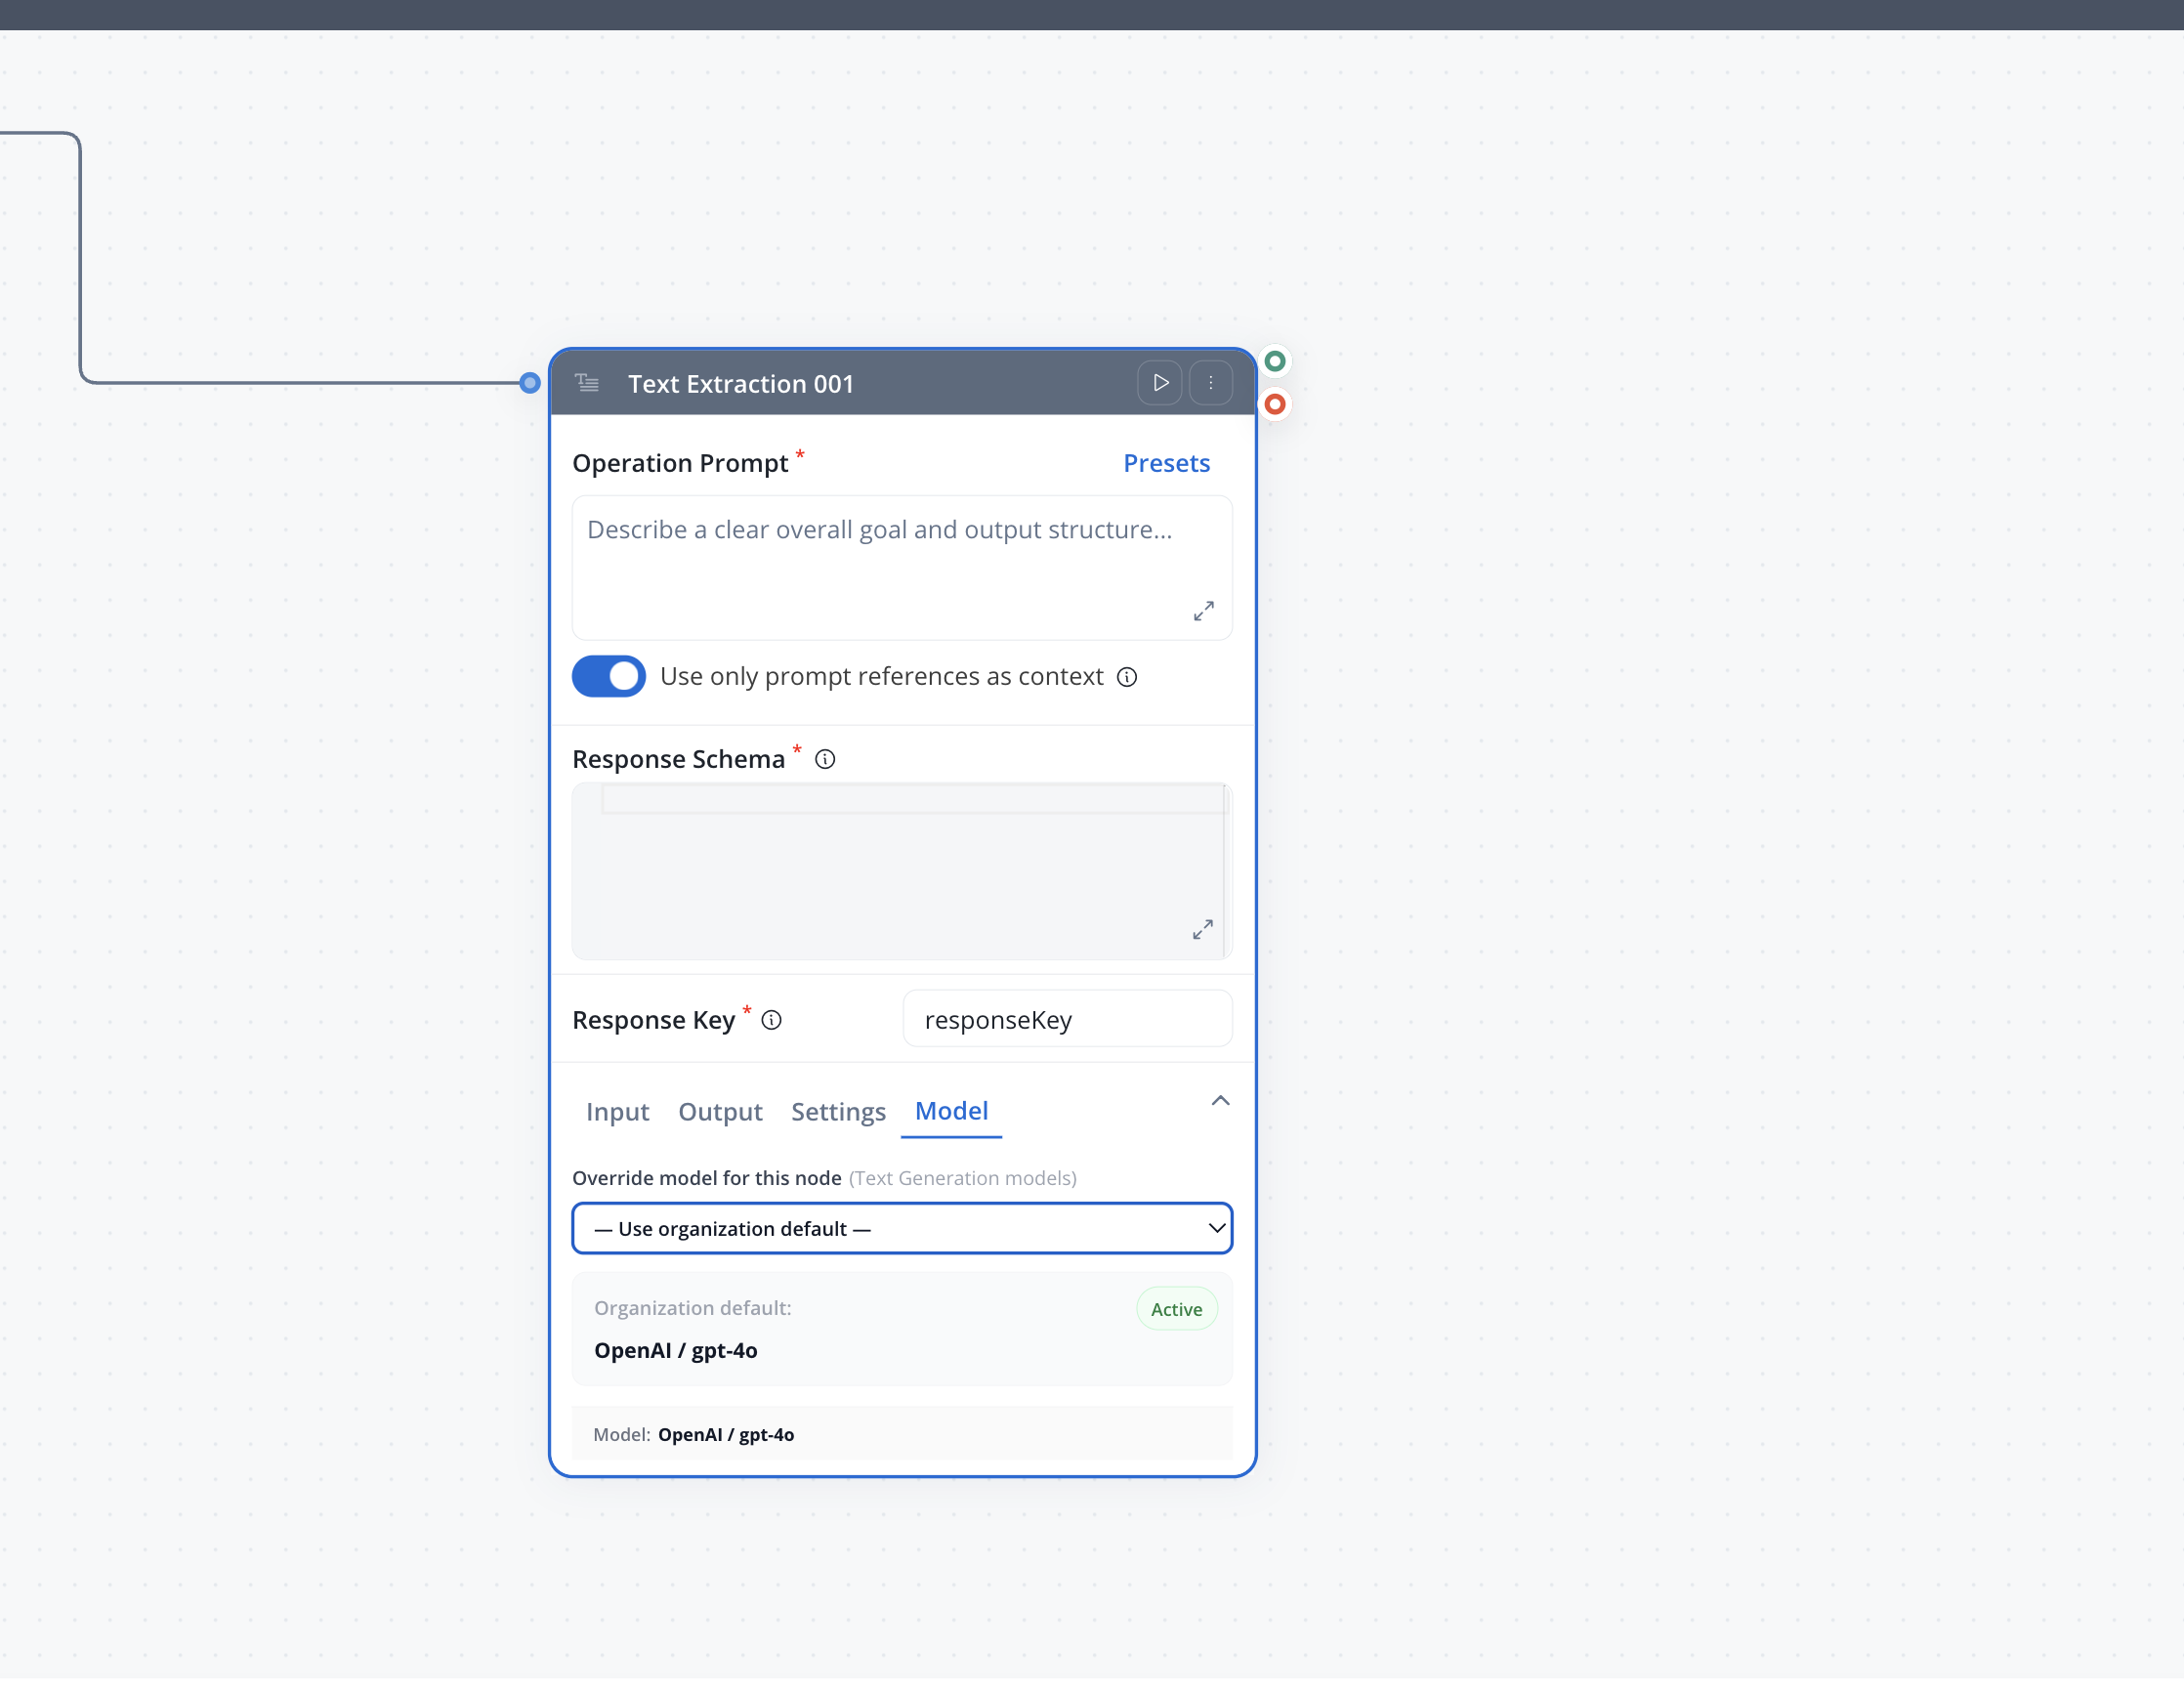The height and width of the screenshot is (1694, 2184).
Task: Switch to the Settings tab
Action: point(838,1112)
